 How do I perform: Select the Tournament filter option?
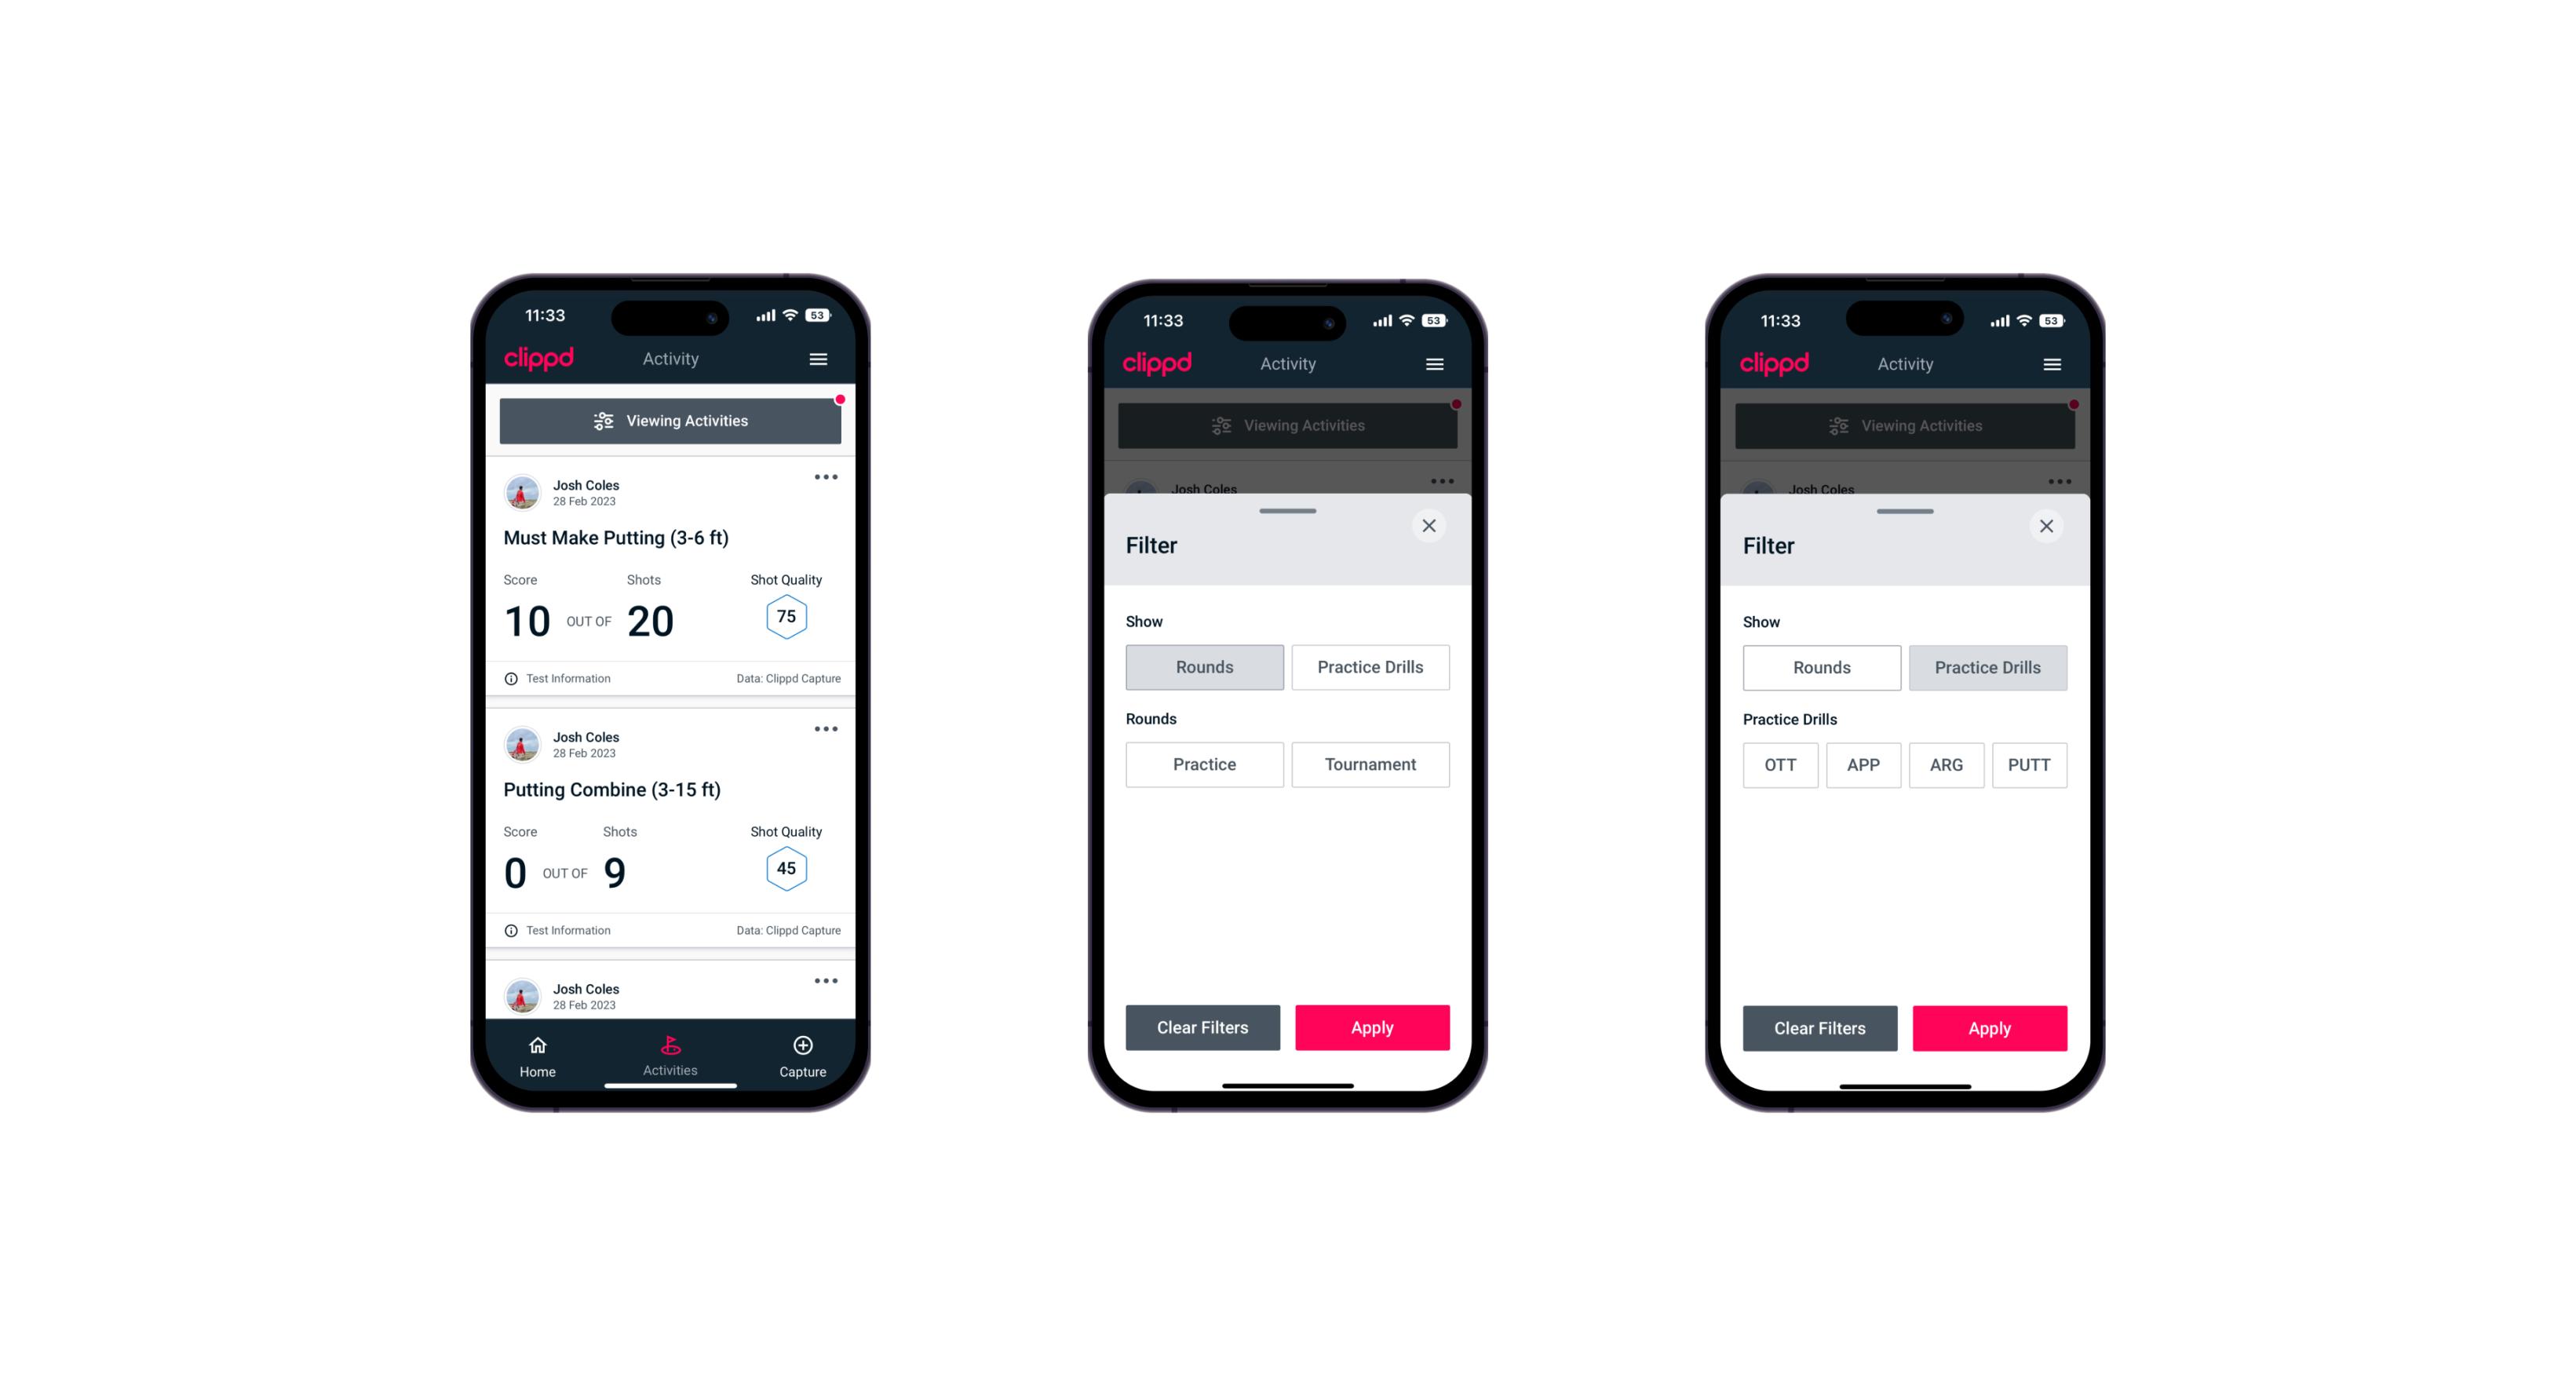[x=1369, y=764]
